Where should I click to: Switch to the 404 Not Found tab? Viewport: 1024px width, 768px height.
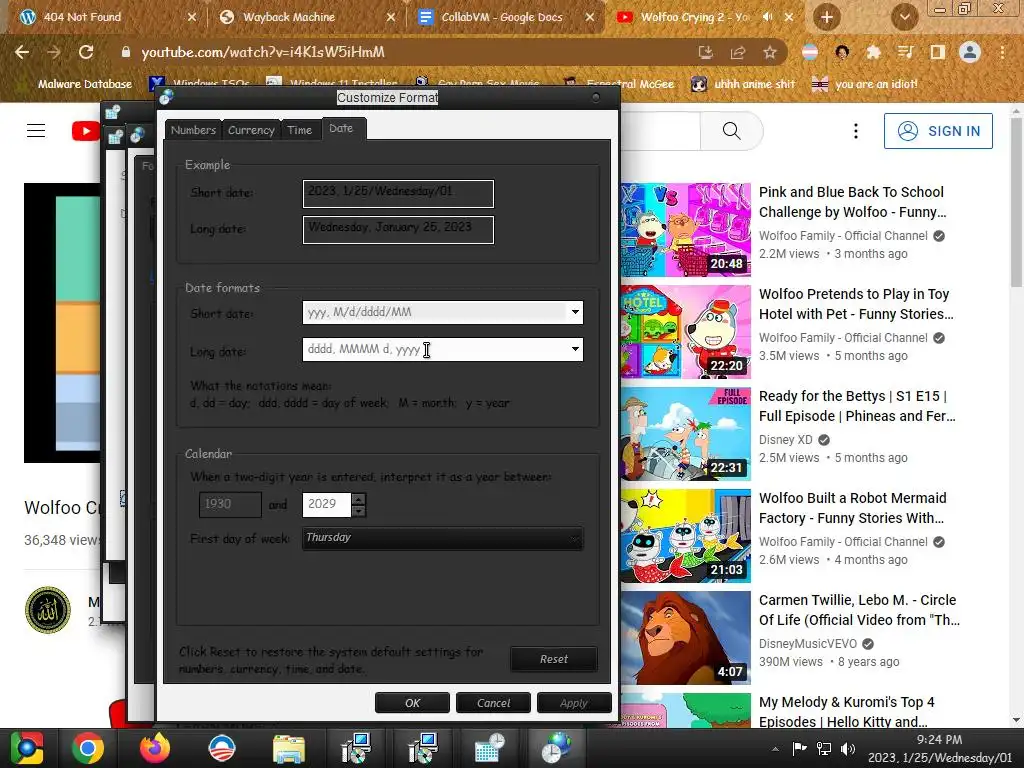coord(108,17)
